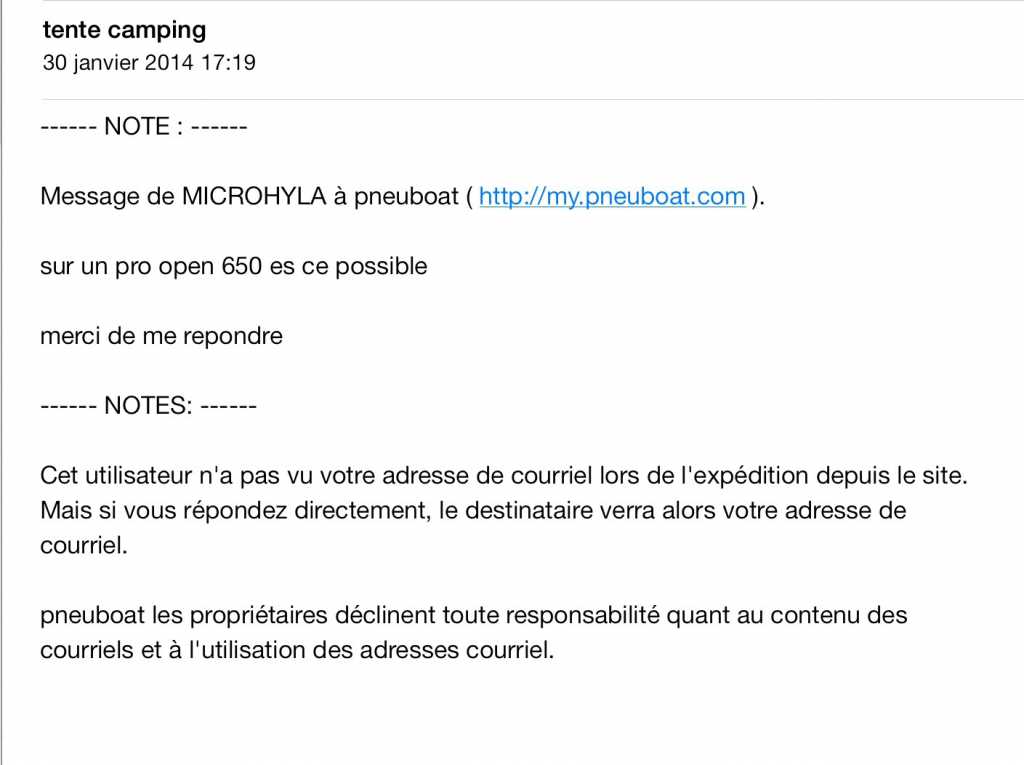Click the line starting 'pneuboat les propriétaires'

[x=473, y=615]
